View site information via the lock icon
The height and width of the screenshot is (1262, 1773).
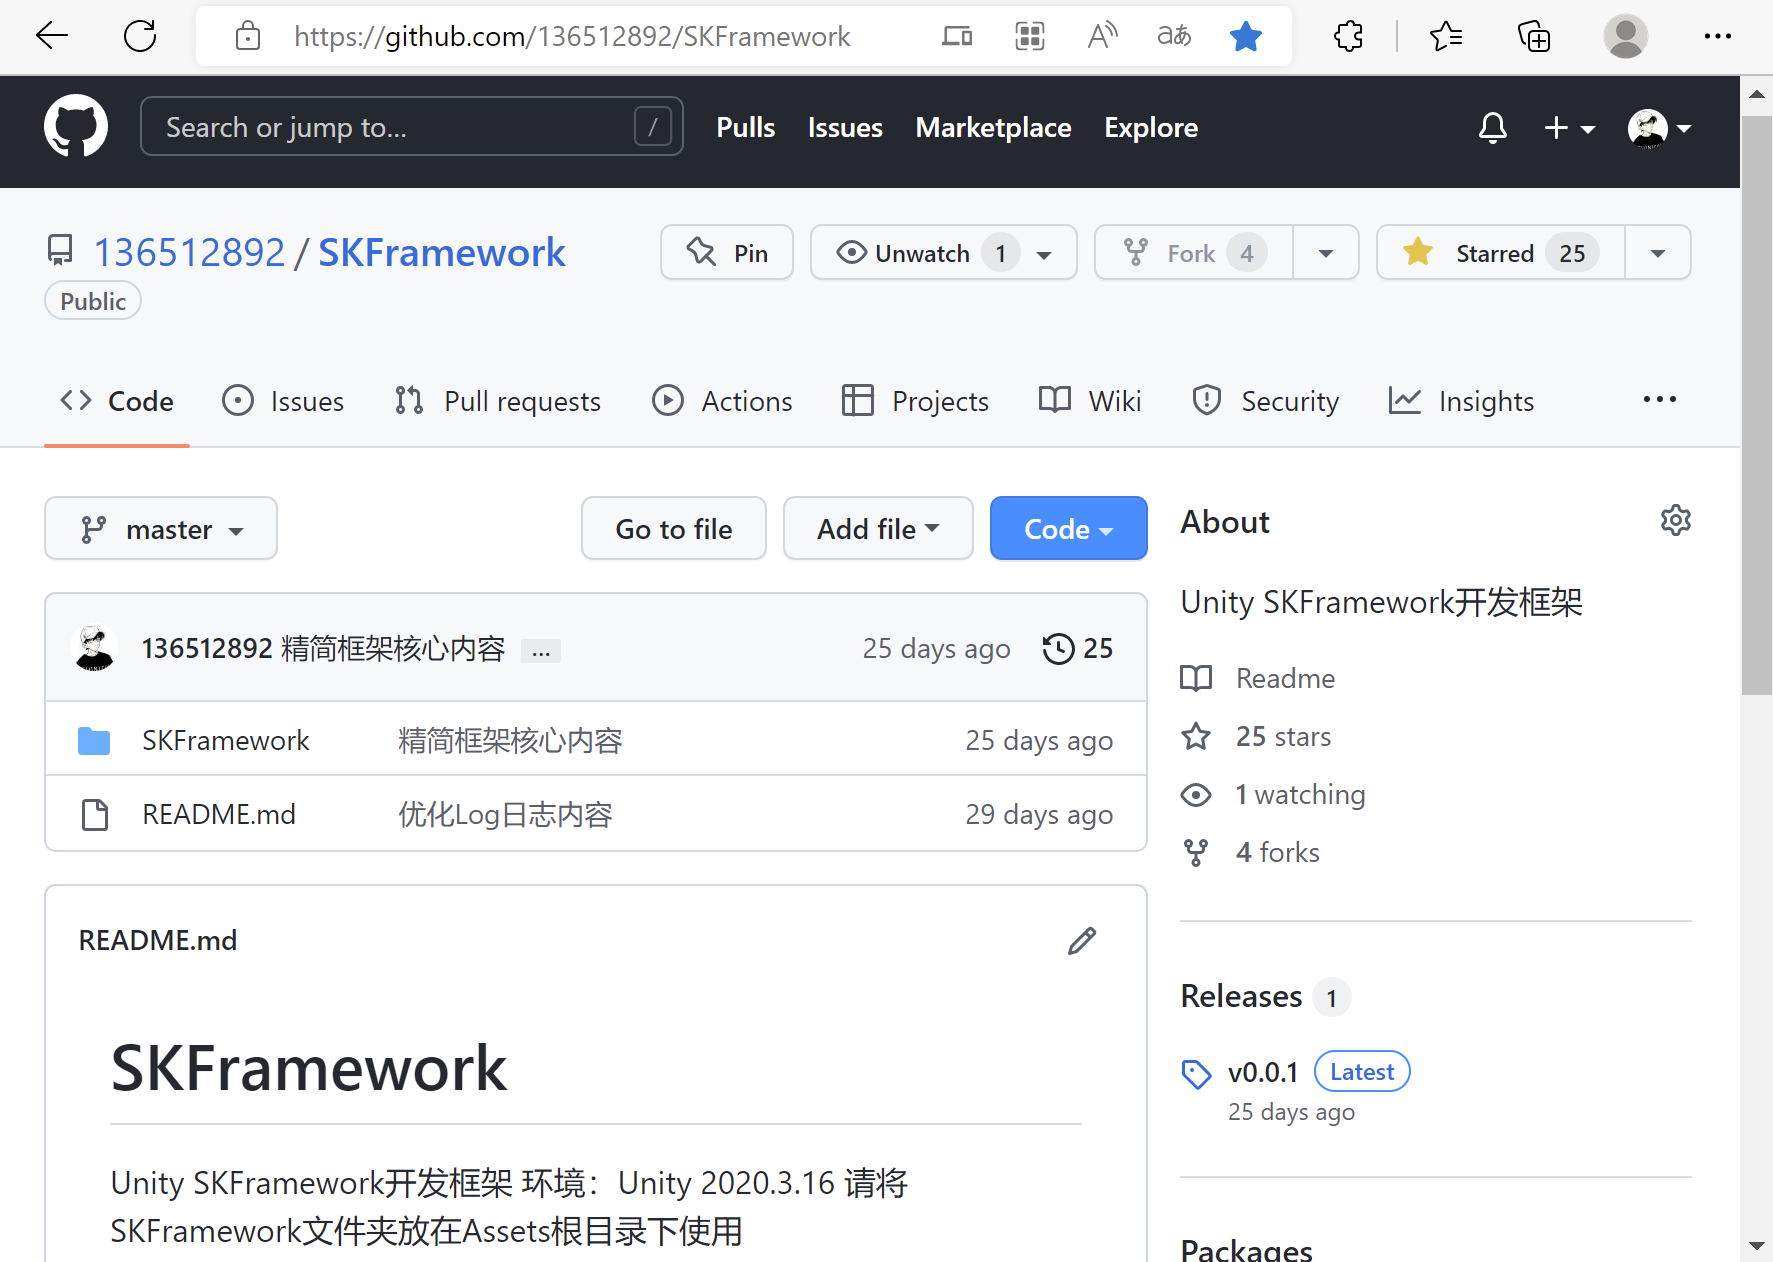click(x=248, y=37)
